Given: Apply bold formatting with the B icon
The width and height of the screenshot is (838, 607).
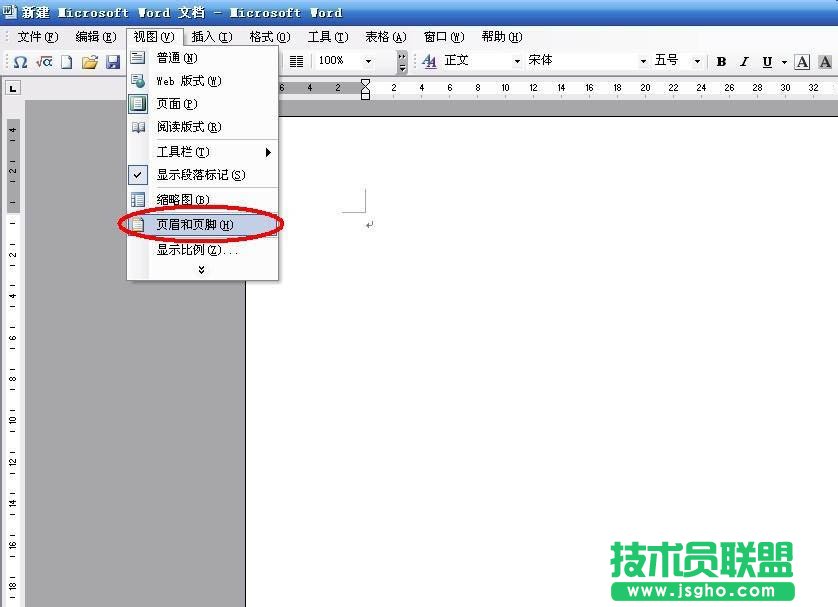Looking at the screenshot, I should coord(721,61).
